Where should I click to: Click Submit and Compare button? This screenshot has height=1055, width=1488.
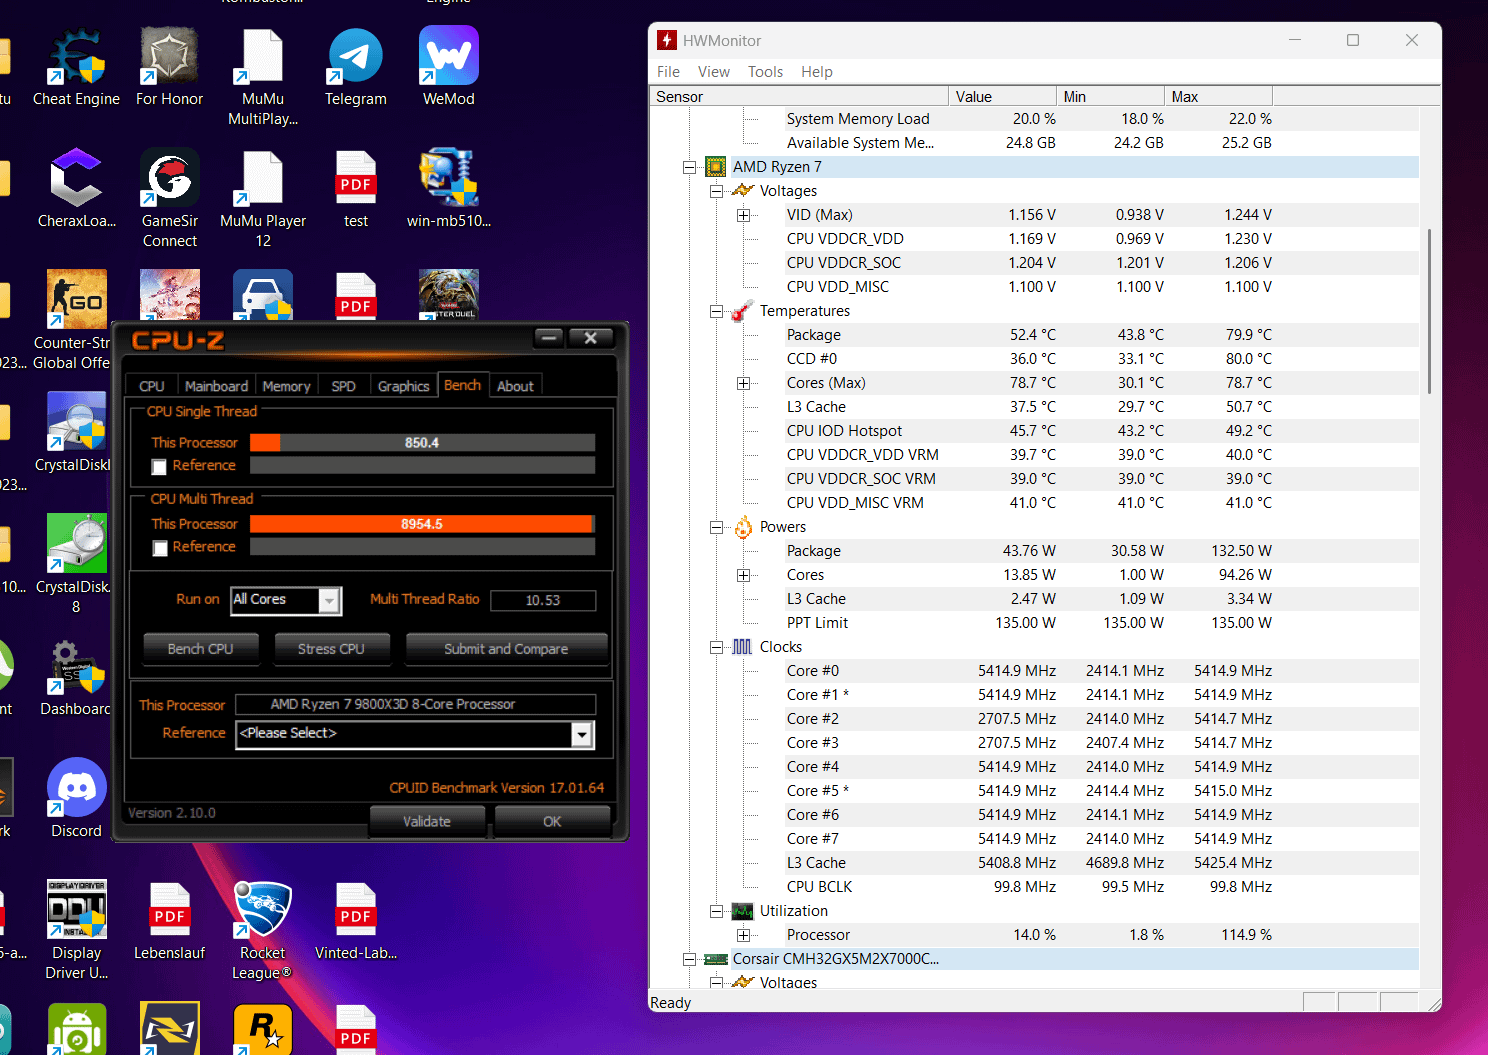506,649
